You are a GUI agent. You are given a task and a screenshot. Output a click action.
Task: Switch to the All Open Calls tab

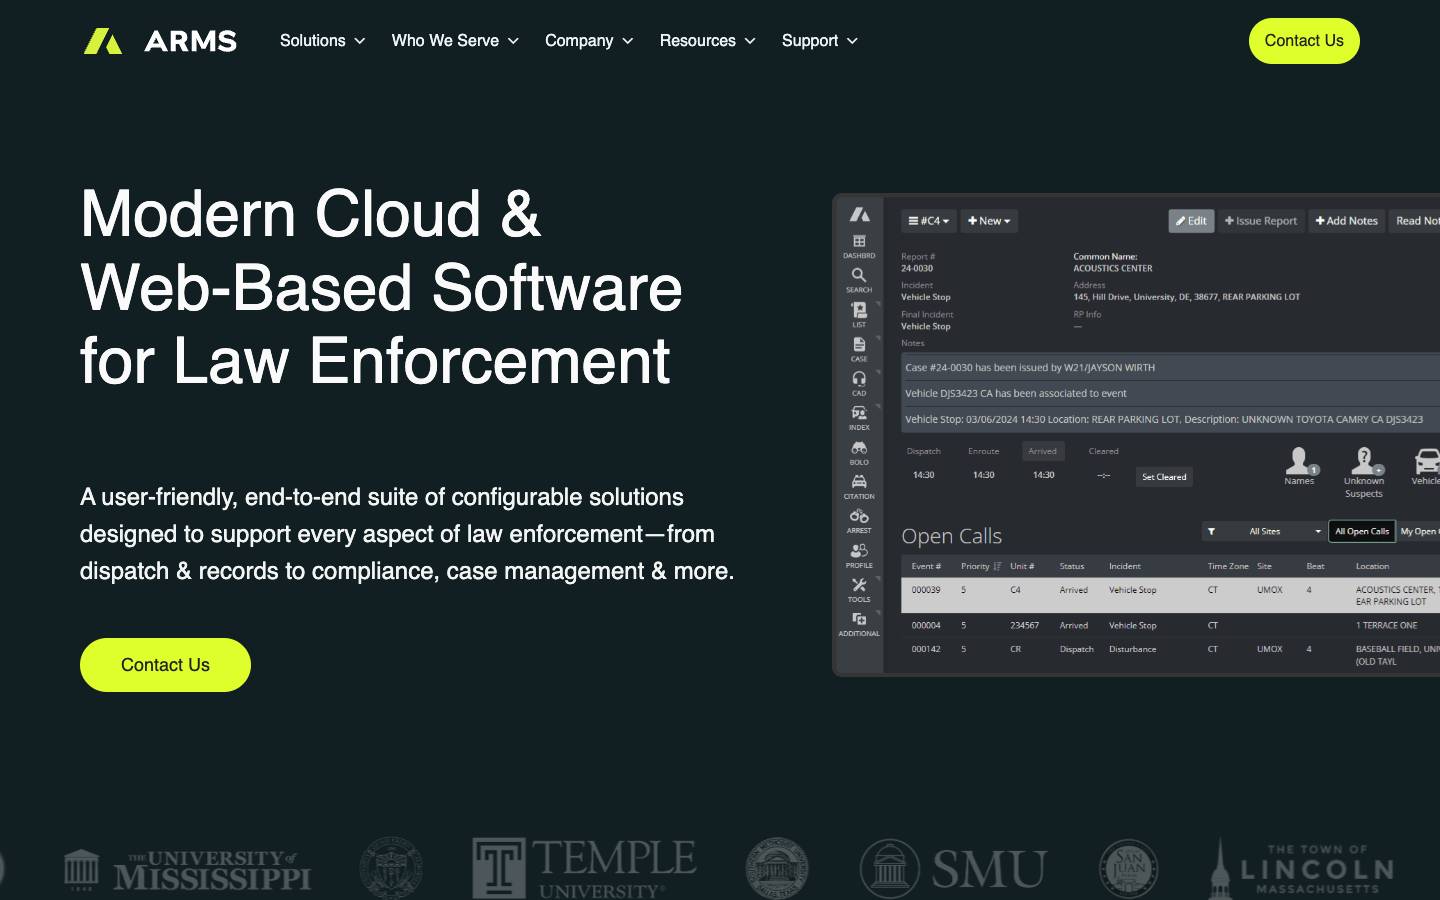click(x=1362, y=531)
